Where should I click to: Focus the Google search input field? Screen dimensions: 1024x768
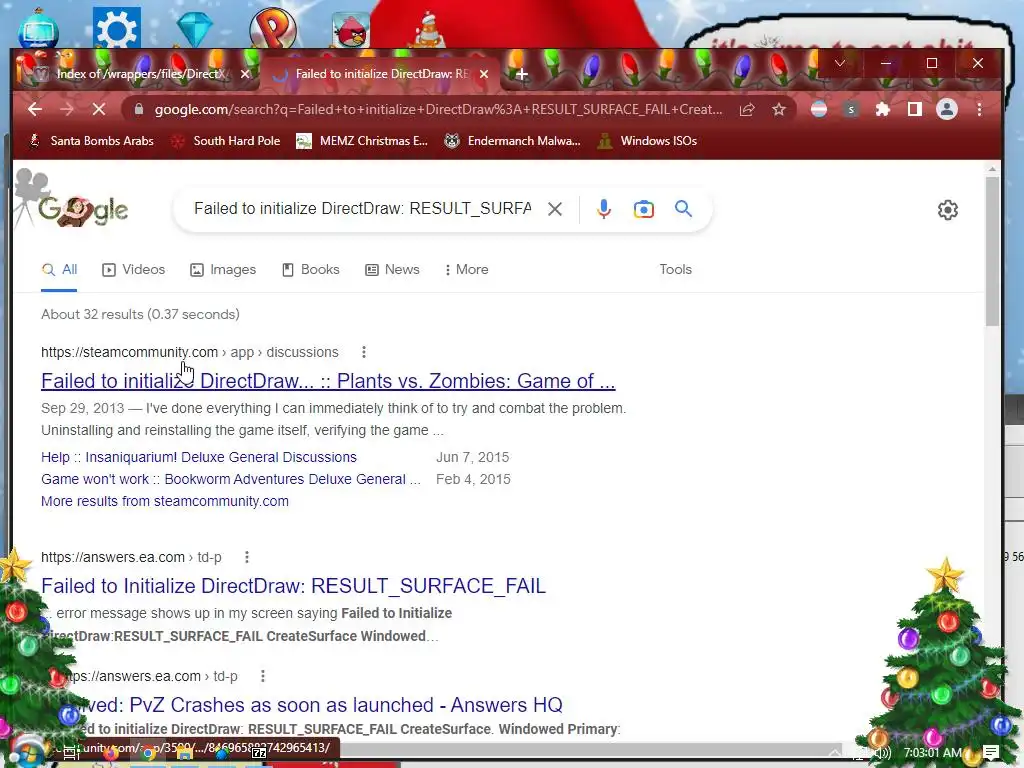(362, 209)
